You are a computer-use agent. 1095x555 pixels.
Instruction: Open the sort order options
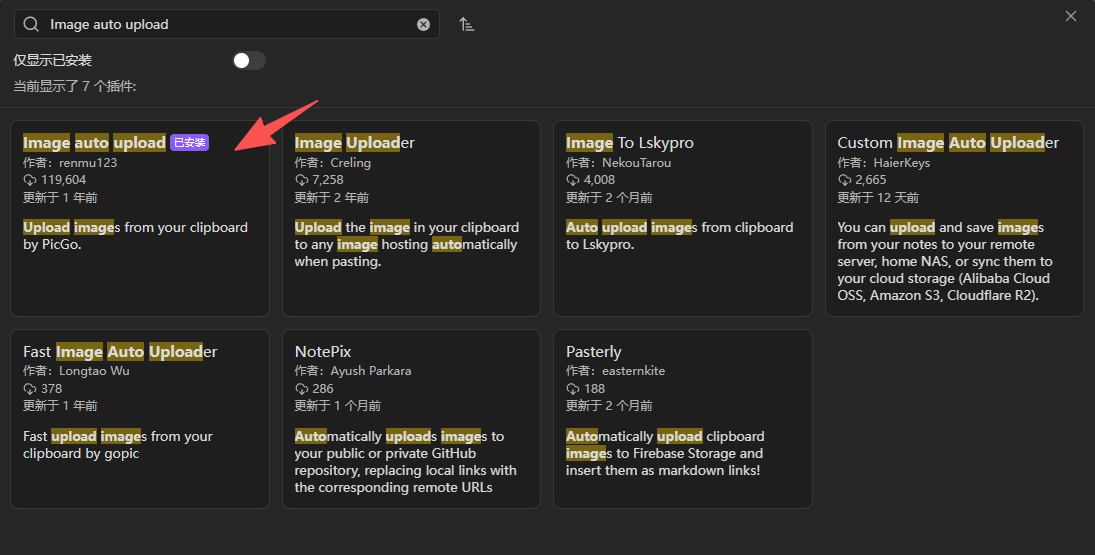[x=466, y=24]
